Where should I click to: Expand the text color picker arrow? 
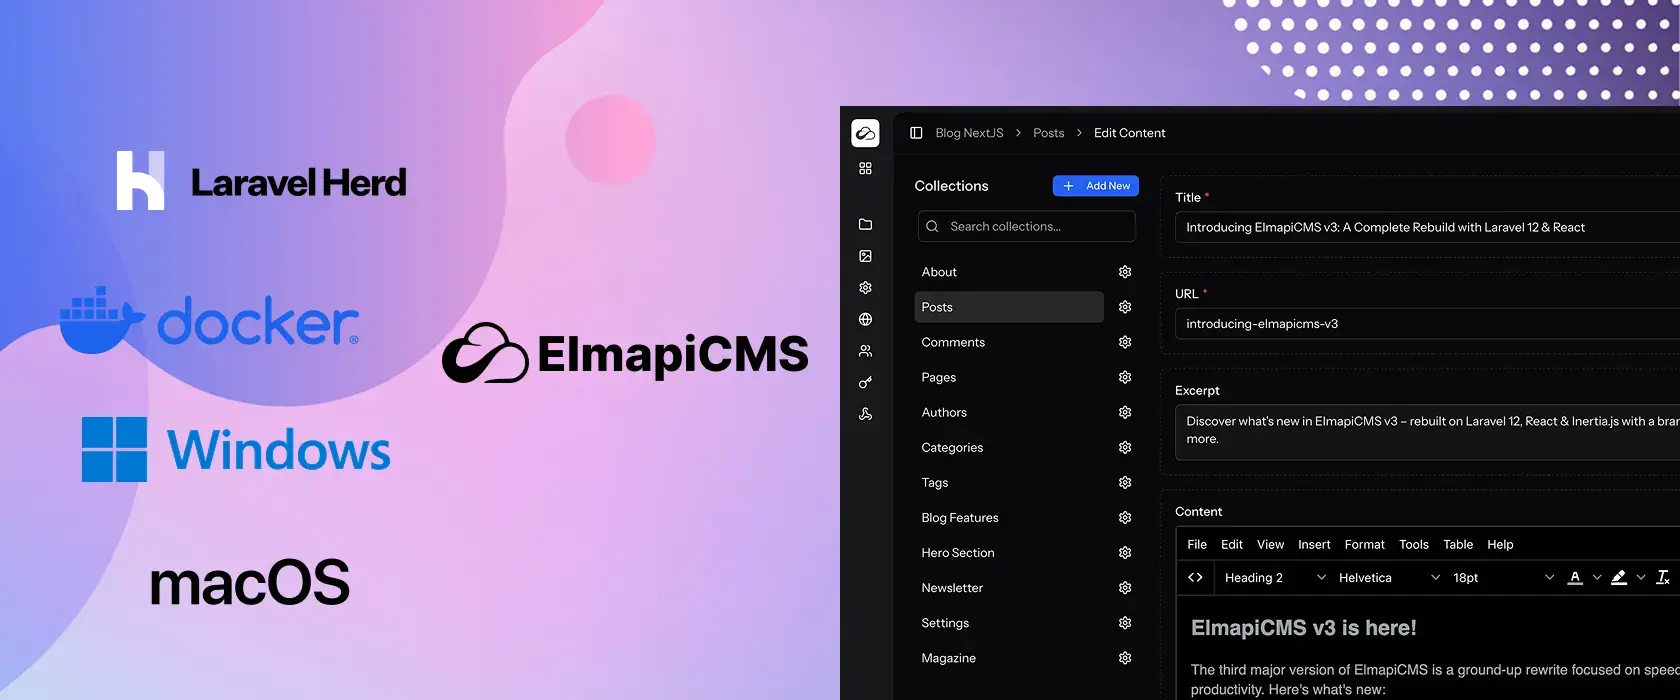coord(1597,577)
